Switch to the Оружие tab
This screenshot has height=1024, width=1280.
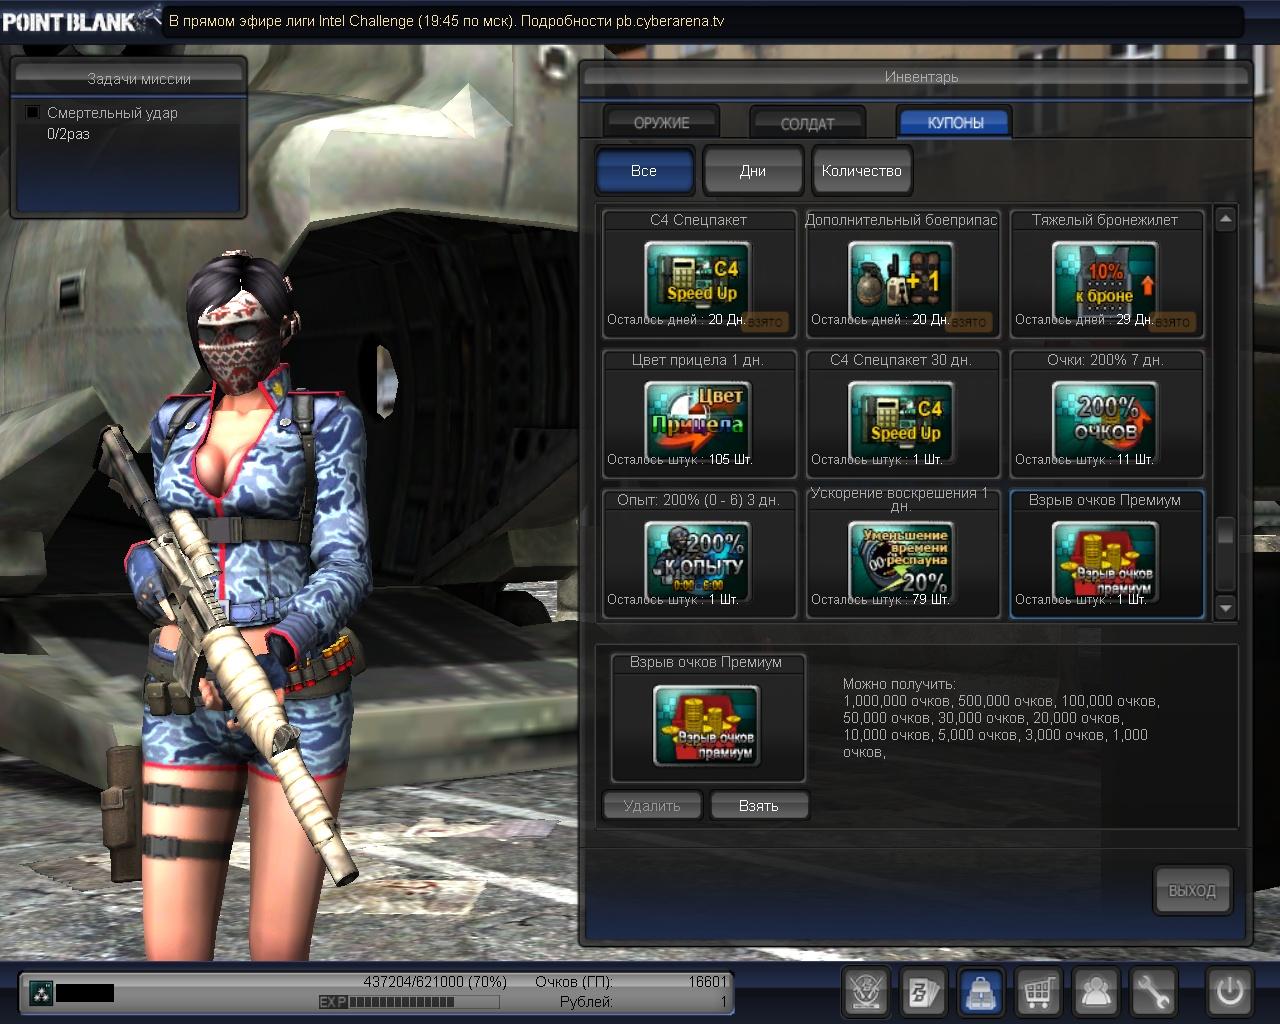[661, 123]
